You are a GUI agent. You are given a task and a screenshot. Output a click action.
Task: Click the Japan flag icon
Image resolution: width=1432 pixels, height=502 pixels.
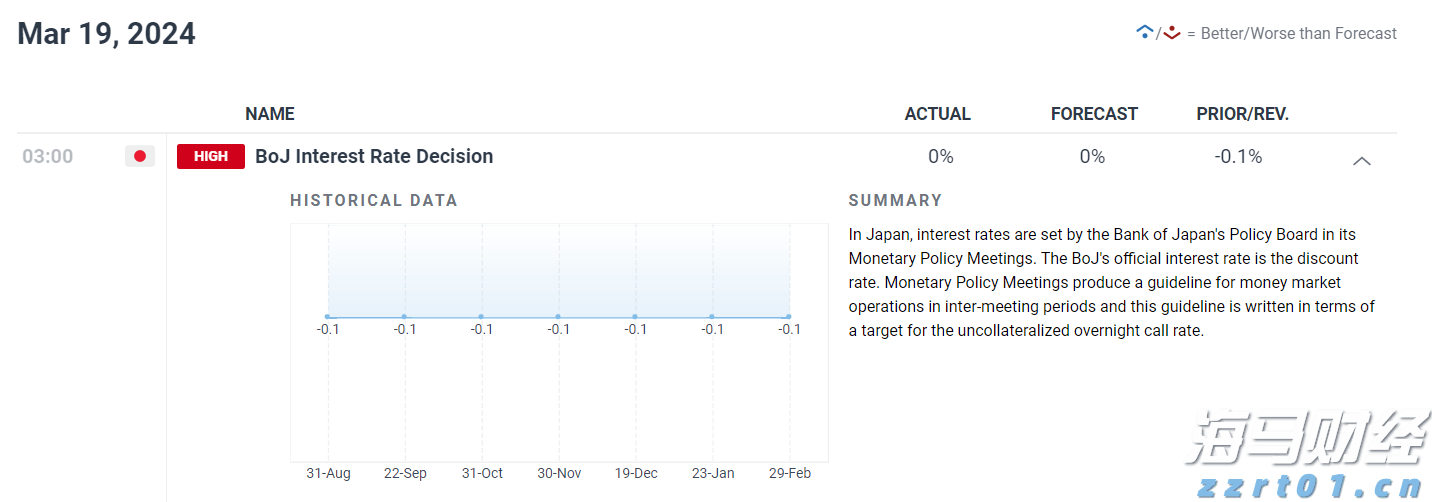coord(140,156)
